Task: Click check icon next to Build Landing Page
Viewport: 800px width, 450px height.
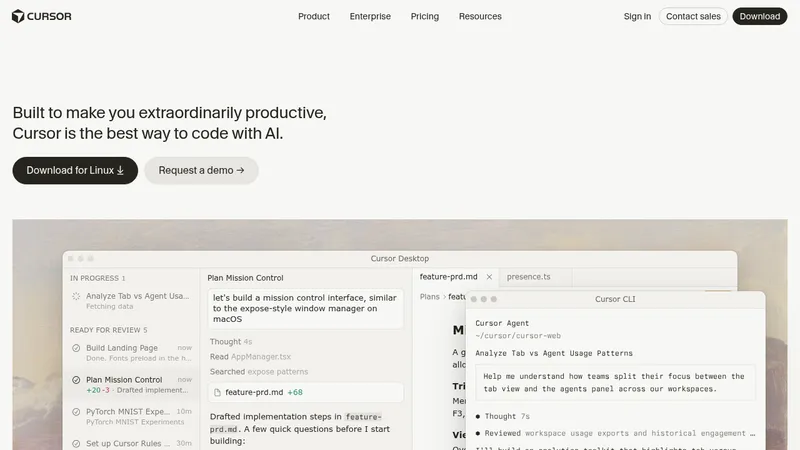Action: click(76, 348)
